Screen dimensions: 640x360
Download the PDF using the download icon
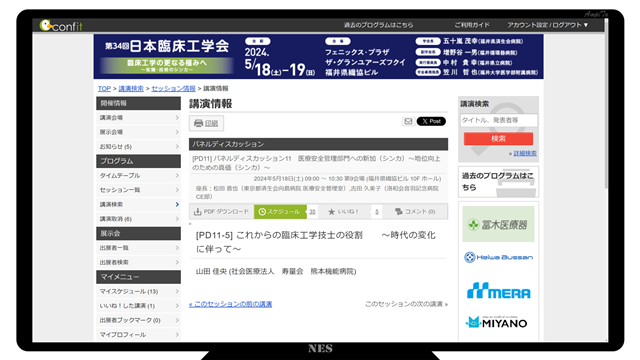coord(198,211)
